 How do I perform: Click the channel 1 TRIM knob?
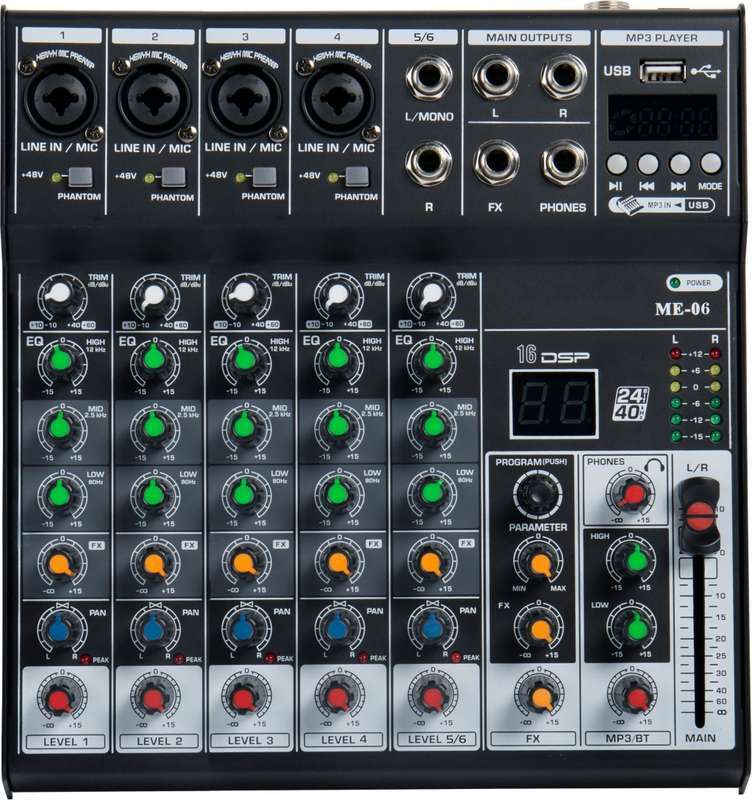coord(60,295)
